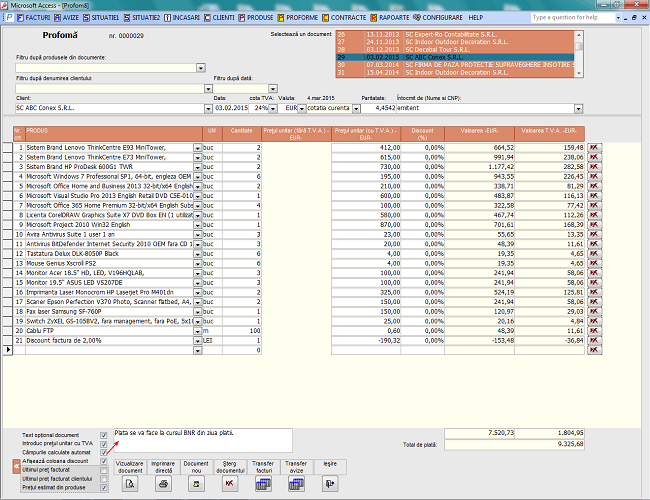Image resolution: width=650 pixels, height=500 pixels.
Task: Click the PROFORME menu icon
Action: point(281,17)
